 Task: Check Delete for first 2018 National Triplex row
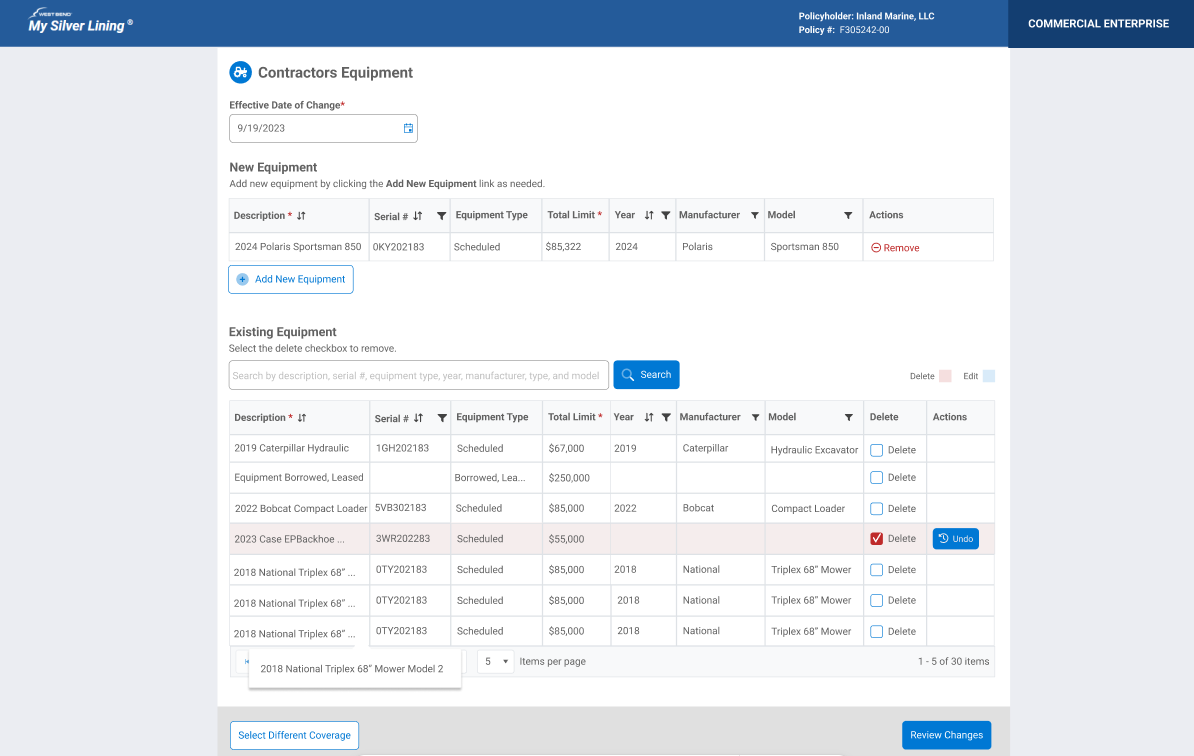(876, 569)
